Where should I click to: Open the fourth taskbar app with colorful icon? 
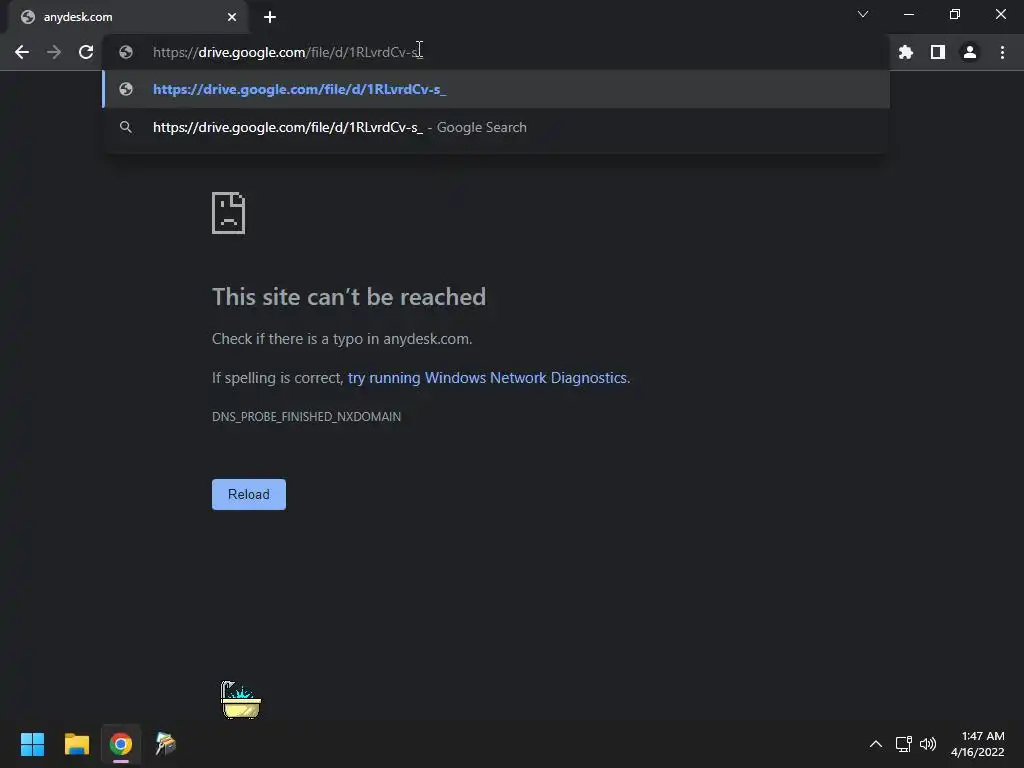pyautogui.click(x=165, y=744)
